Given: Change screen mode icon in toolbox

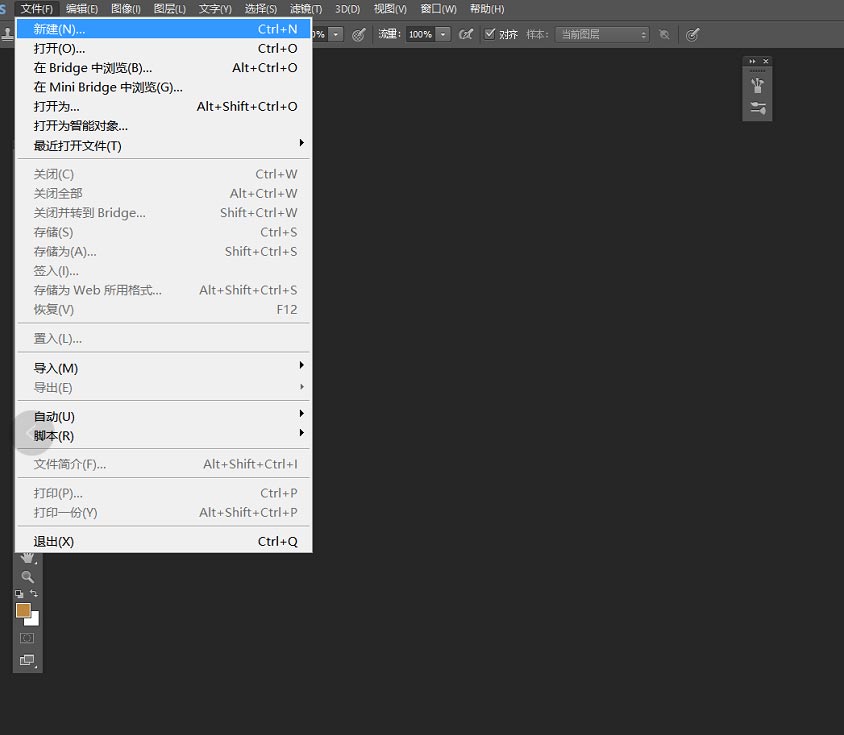Looking at the screenshot, I should pyautogui.click(x=27, y=660).
